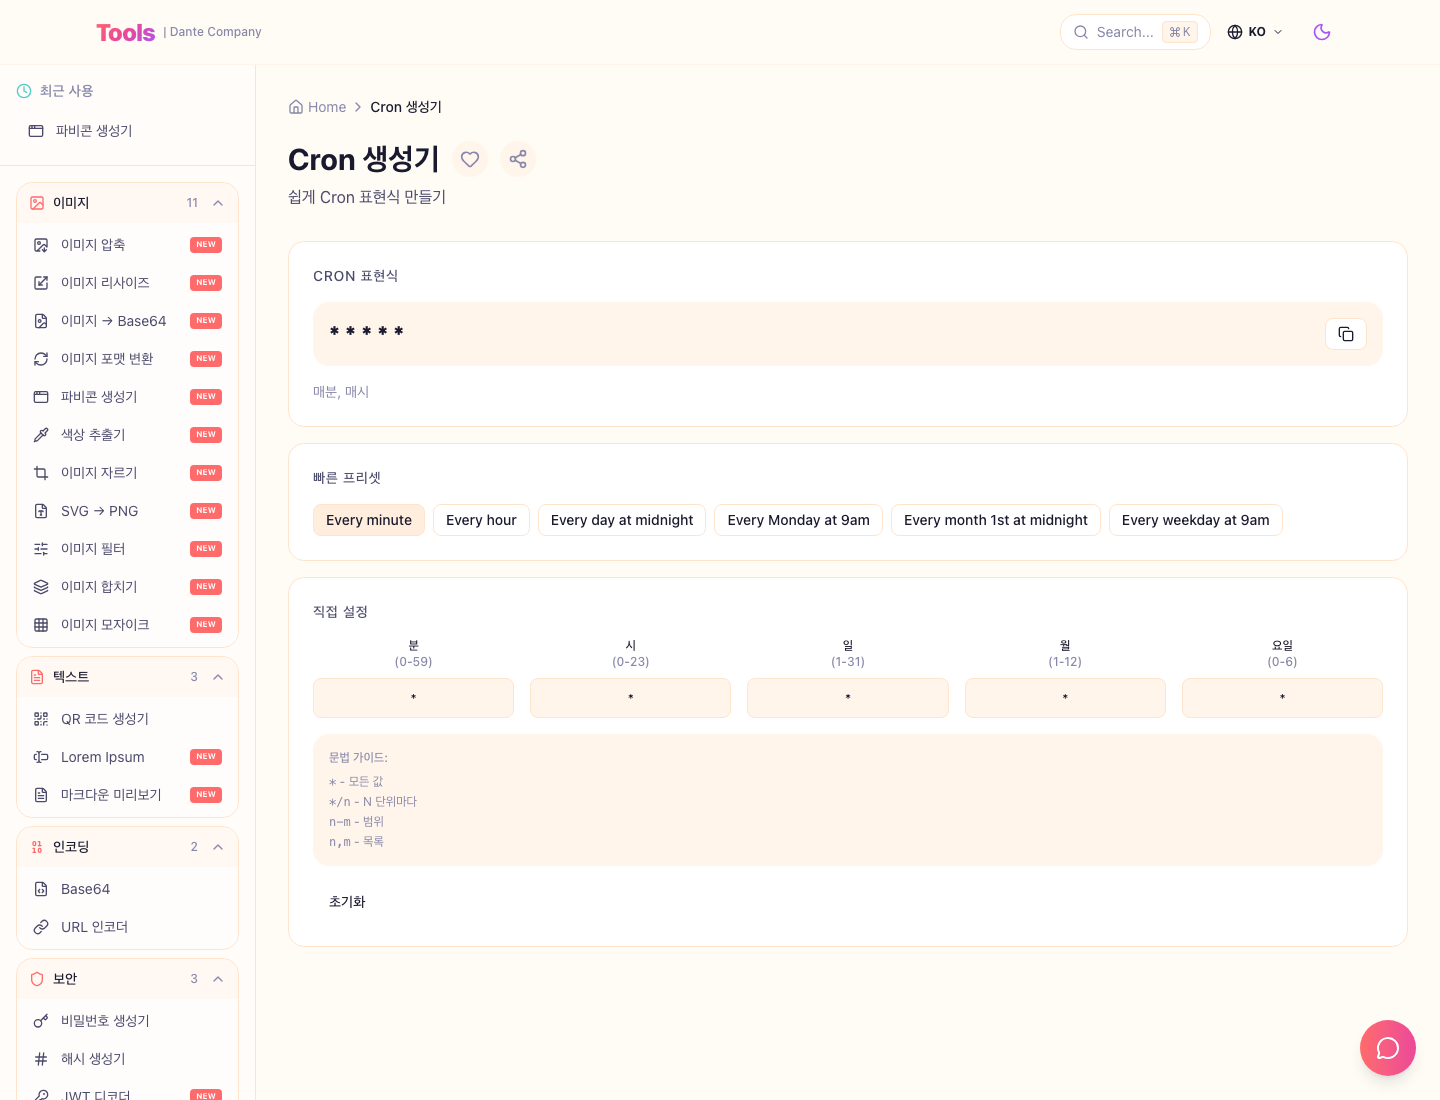Viewport: 1440px width, 1100px height.
Task: Click the 텍스트 category document icon
Action: pyautogui.click(x=37, y=677)
